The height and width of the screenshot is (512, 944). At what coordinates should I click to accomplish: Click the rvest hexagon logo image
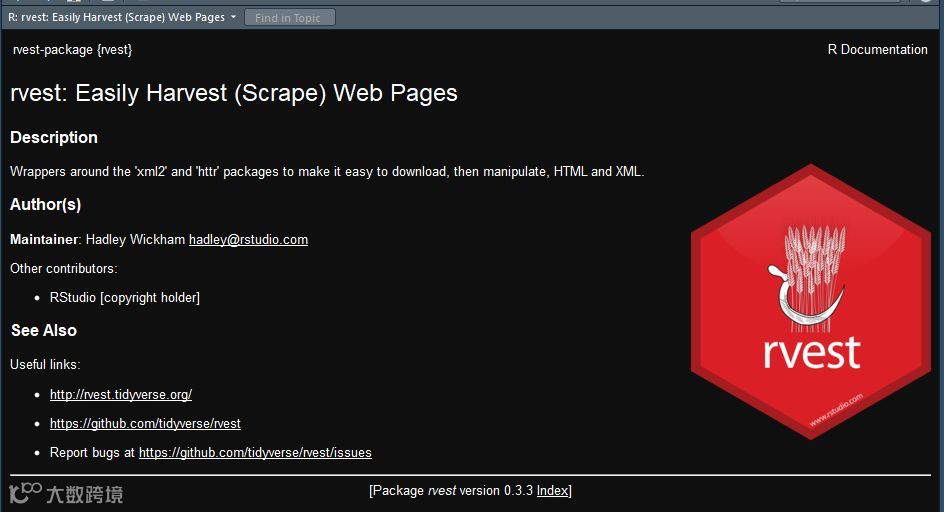point(811,301)
